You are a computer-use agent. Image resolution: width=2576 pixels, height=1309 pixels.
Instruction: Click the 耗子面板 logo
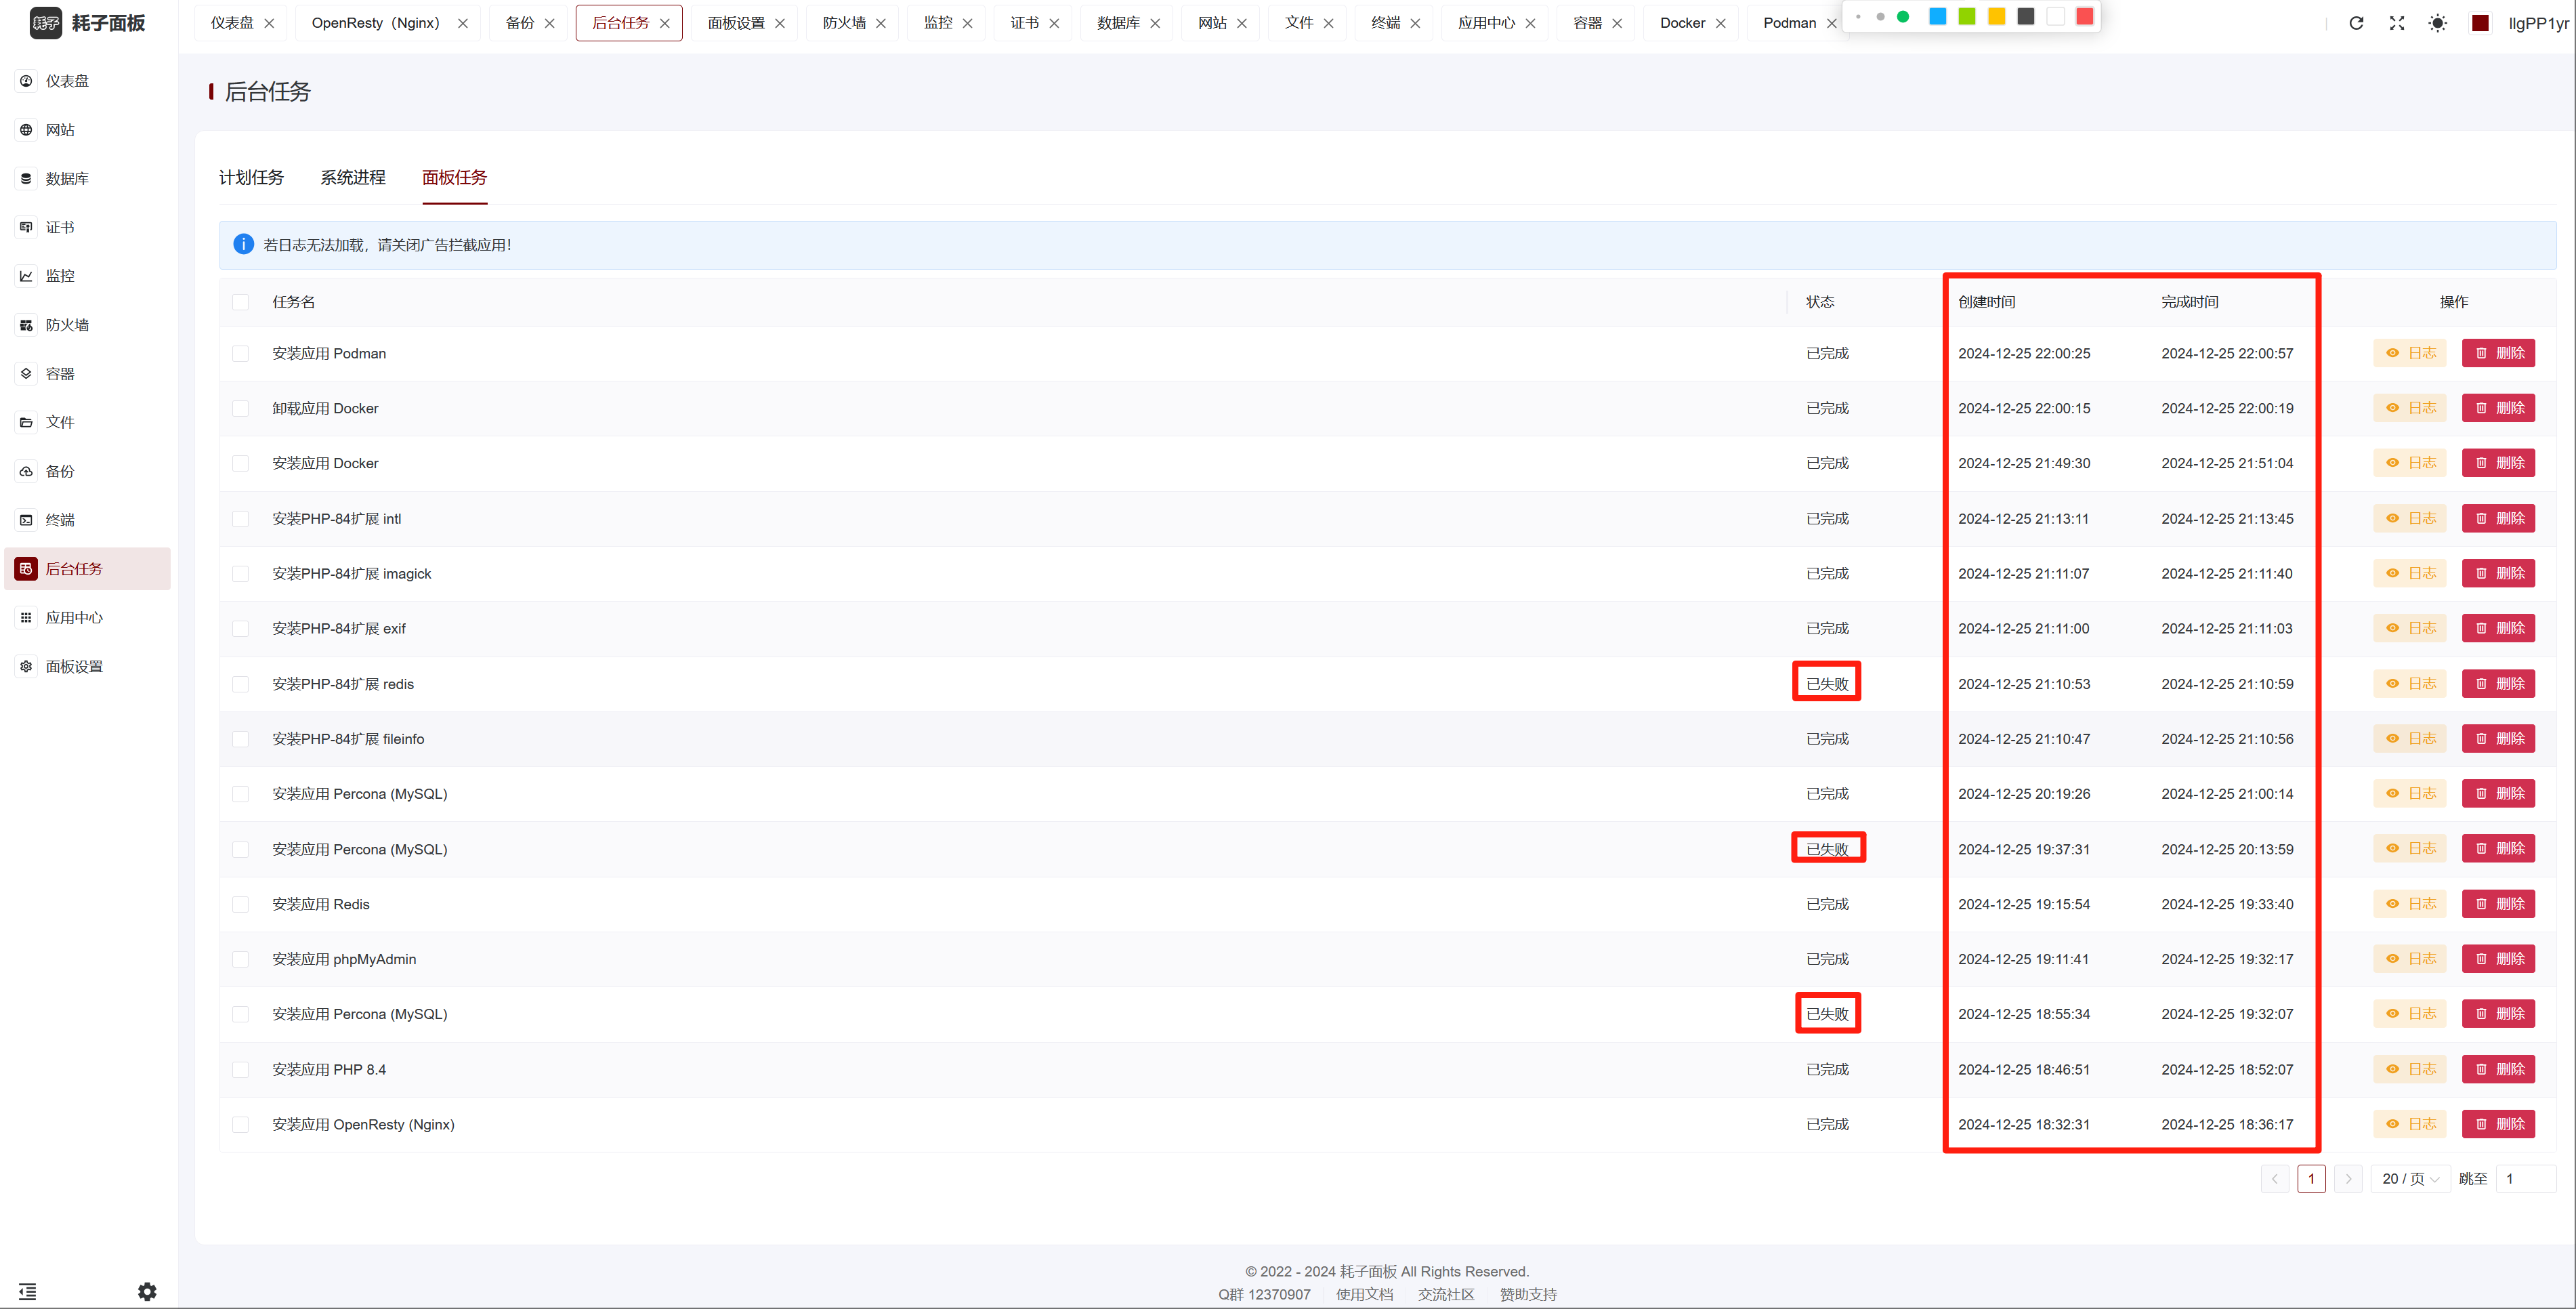pyautogui.click(x=88, y=23)
